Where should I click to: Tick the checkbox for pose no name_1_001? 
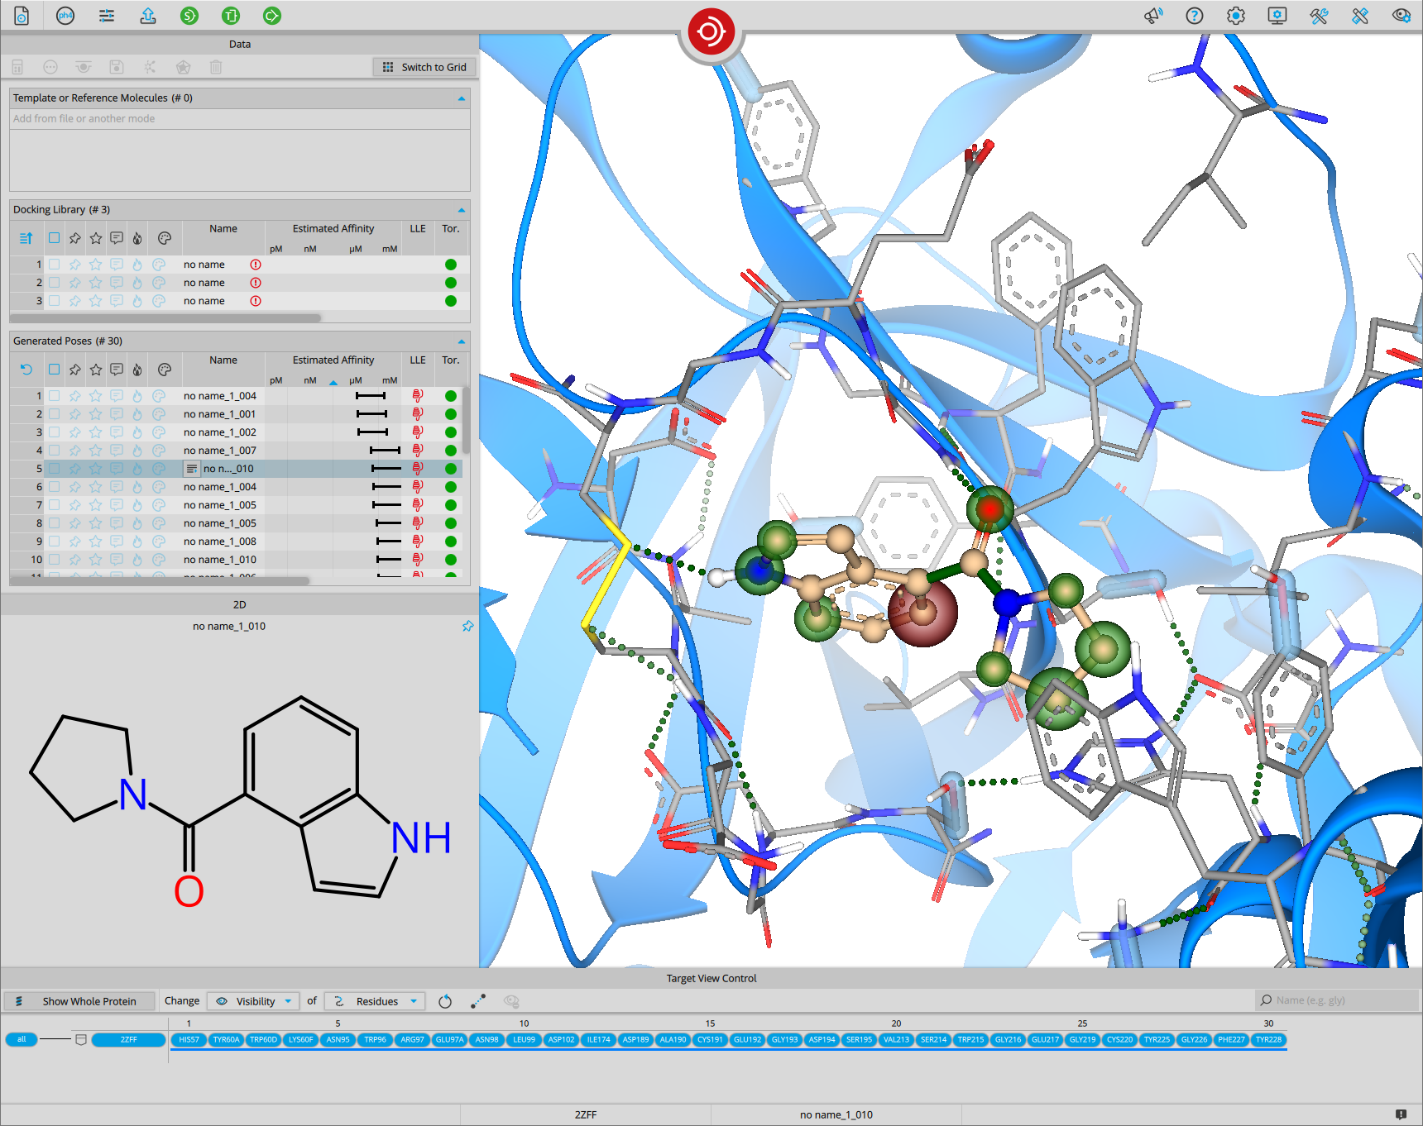coord(54,414)
